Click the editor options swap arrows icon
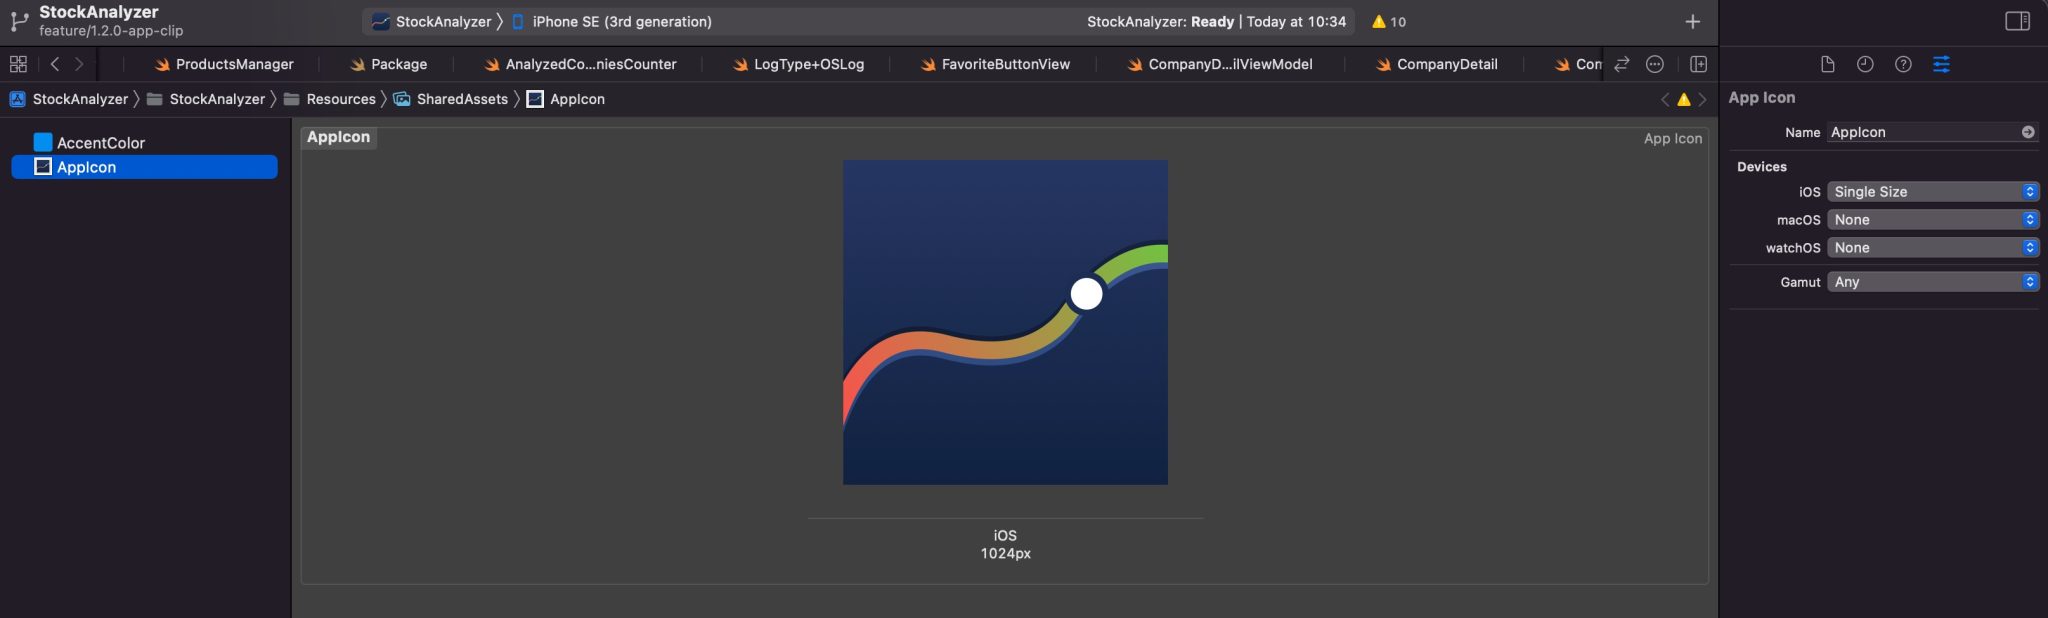Image resolution: width=2048 pixels, height=618 pixels. [1622, 64]
